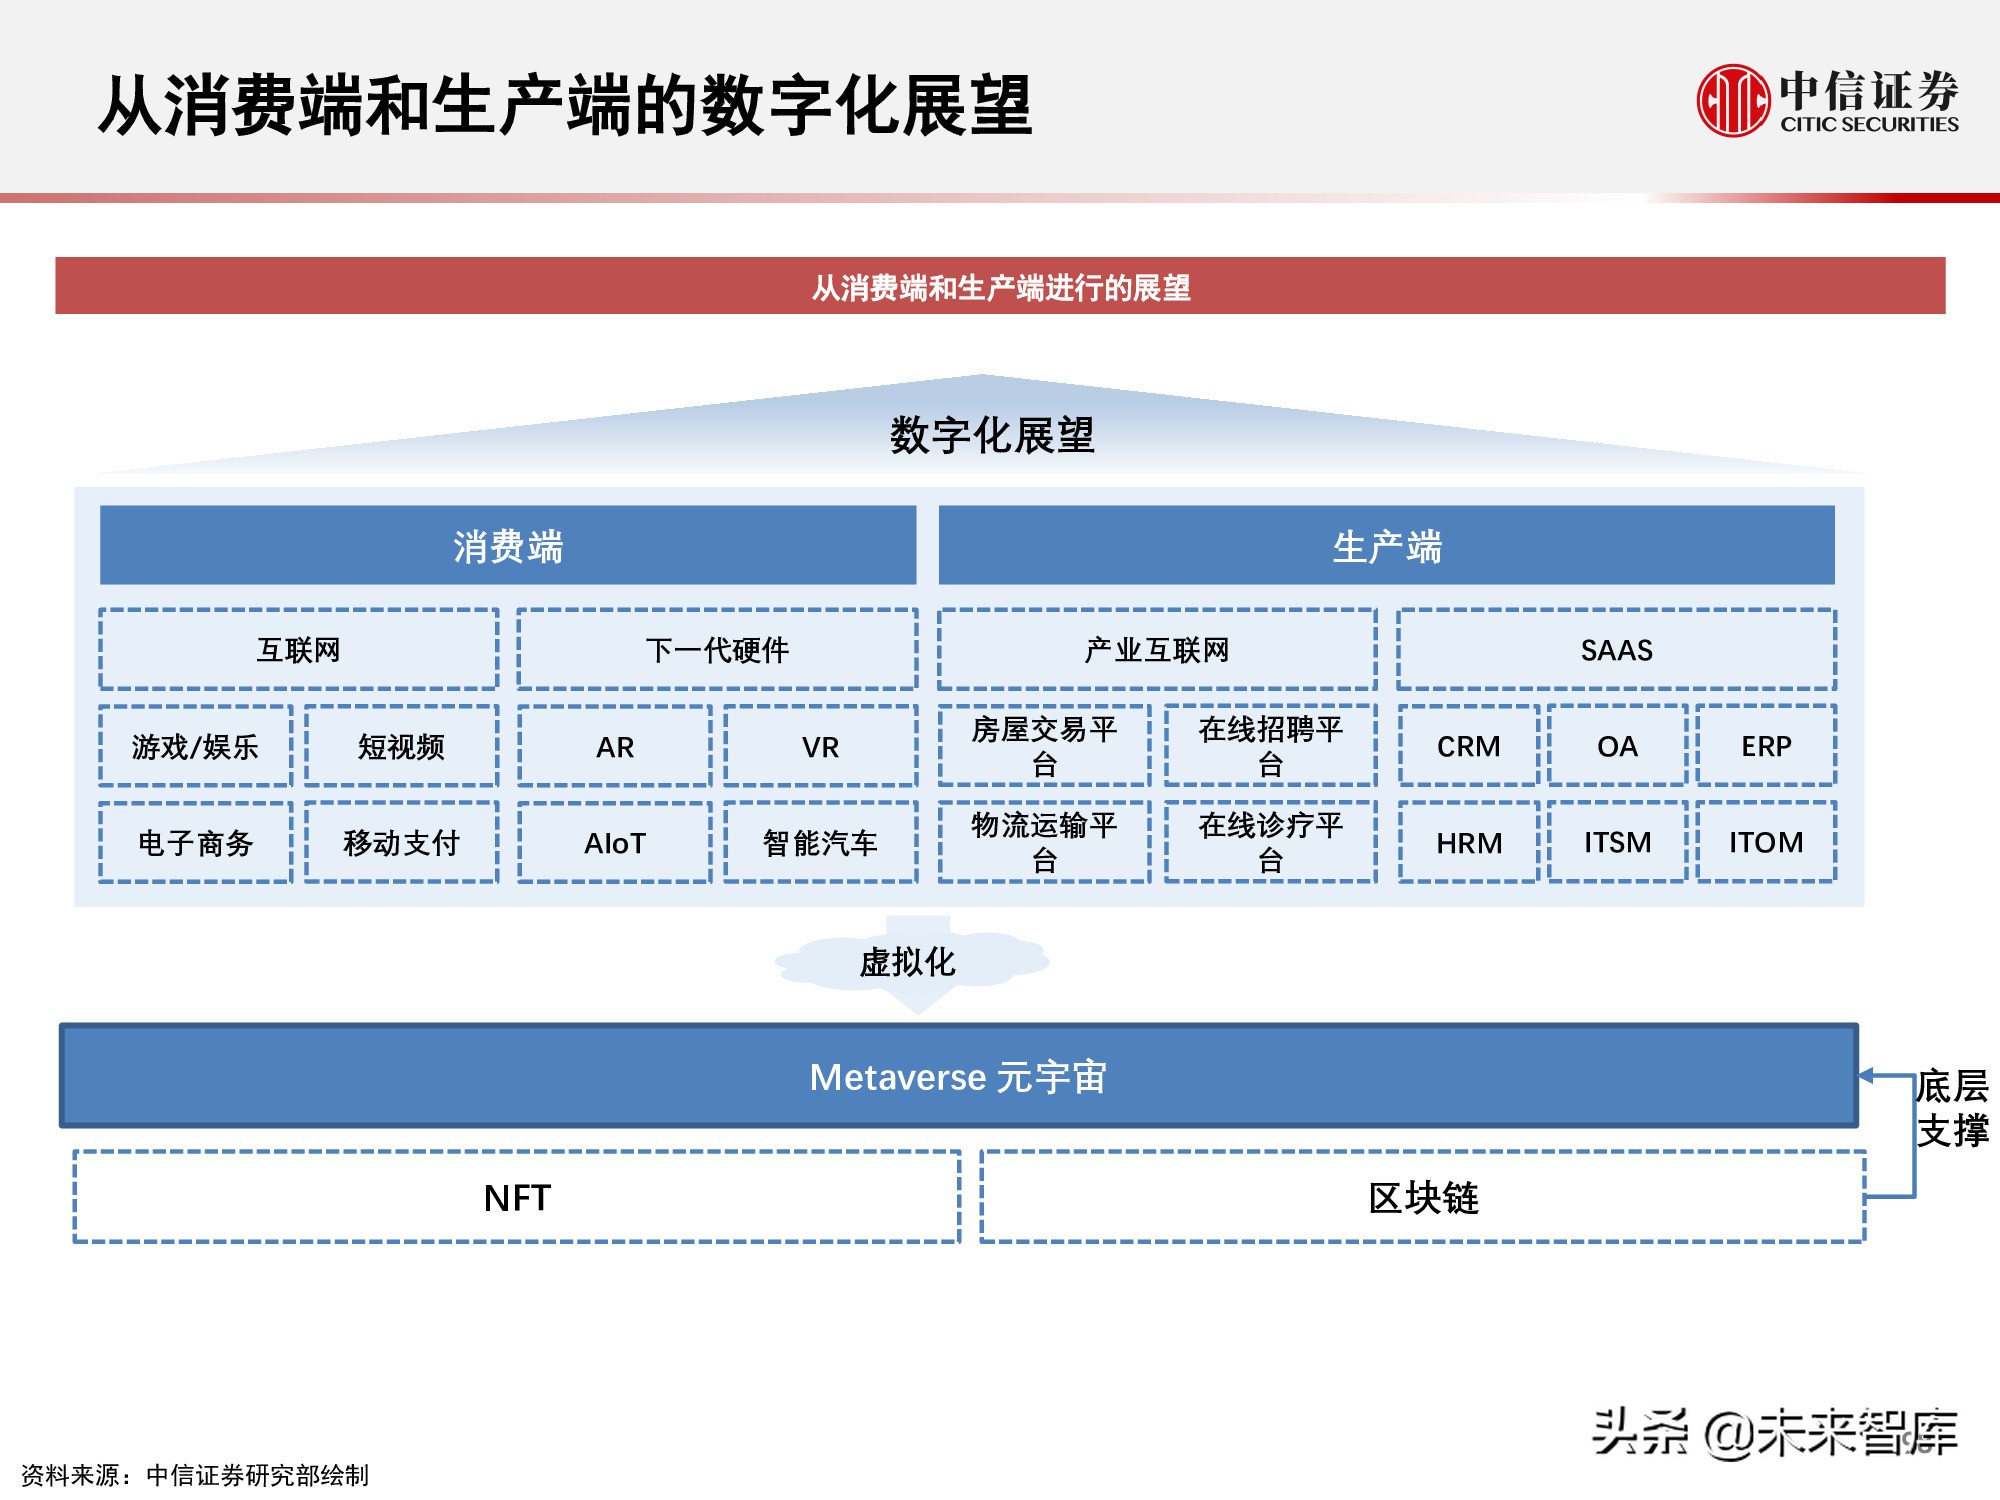Click the SAAS category box

[x=1616, y=650]
